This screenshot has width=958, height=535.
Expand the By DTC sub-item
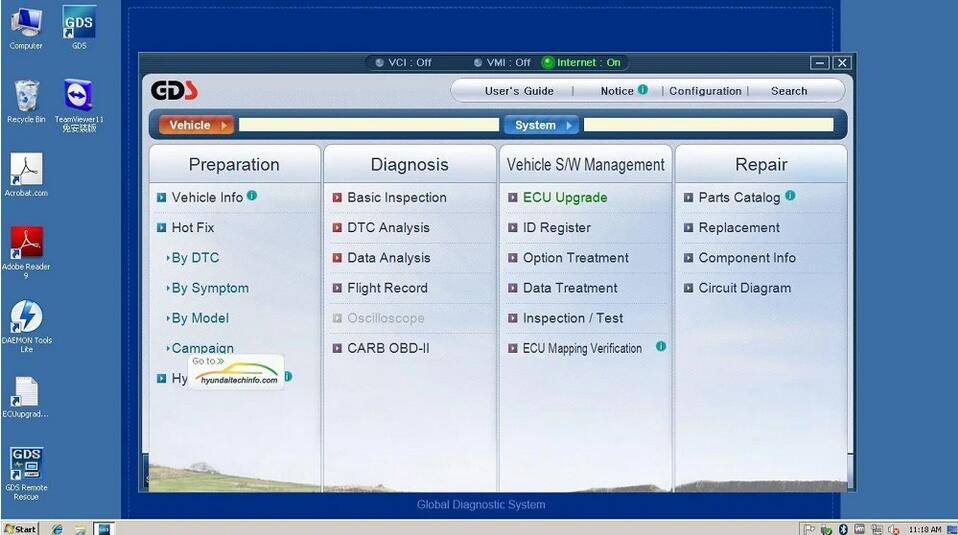tap(194, 258)
